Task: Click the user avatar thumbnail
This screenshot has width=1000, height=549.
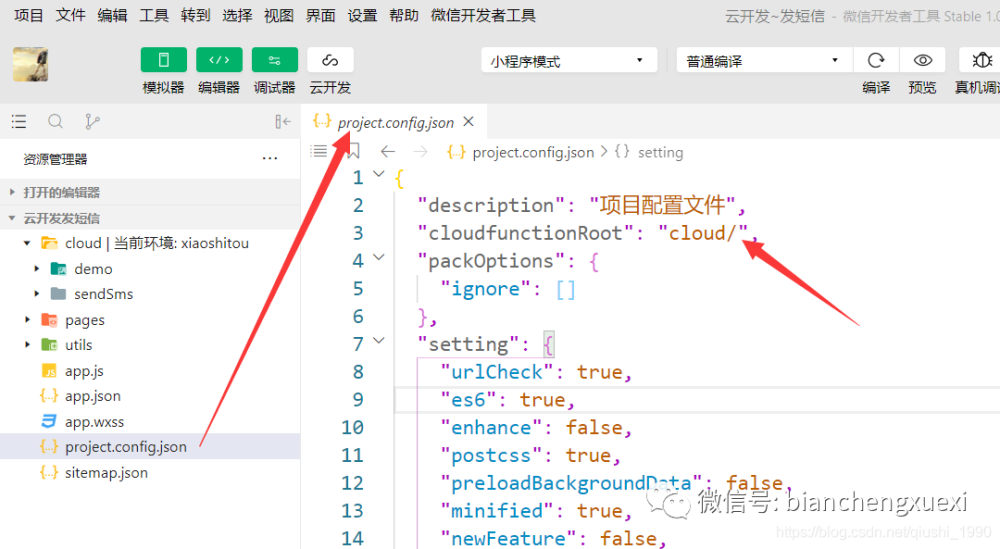Action: click(x=30, y=64)
